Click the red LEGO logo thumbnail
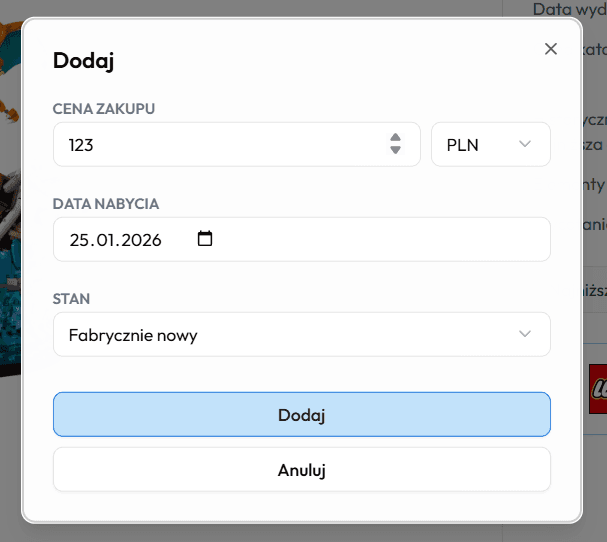This screenshot has height=542, width=607. coord(597,386)
